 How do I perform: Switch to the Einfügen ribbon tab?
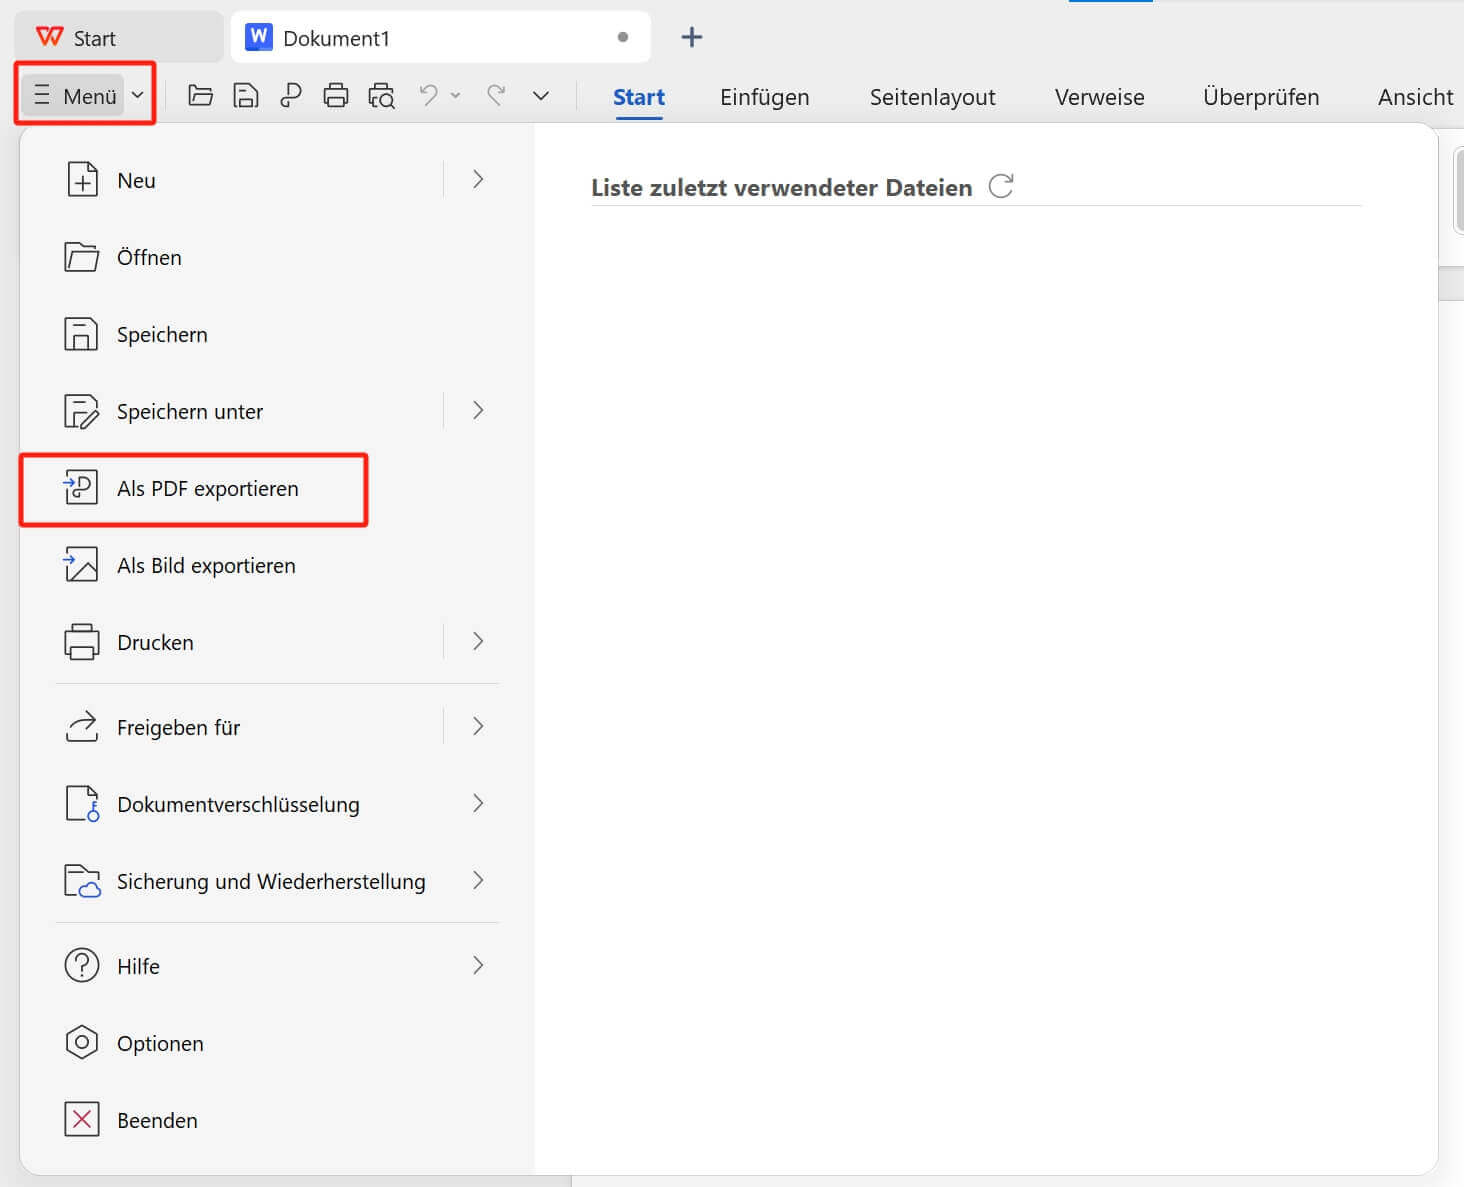[764, 97]
